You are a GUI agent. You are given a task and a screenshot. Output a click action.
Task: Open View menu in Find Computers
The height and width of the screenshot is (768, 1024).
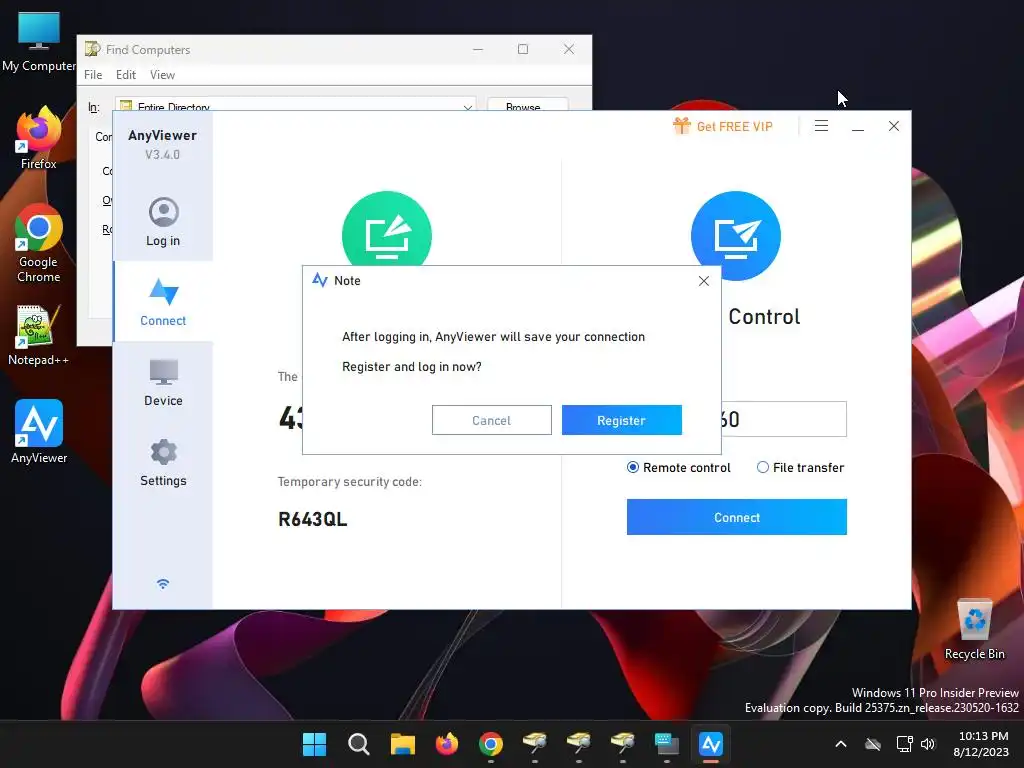point(162,74)
